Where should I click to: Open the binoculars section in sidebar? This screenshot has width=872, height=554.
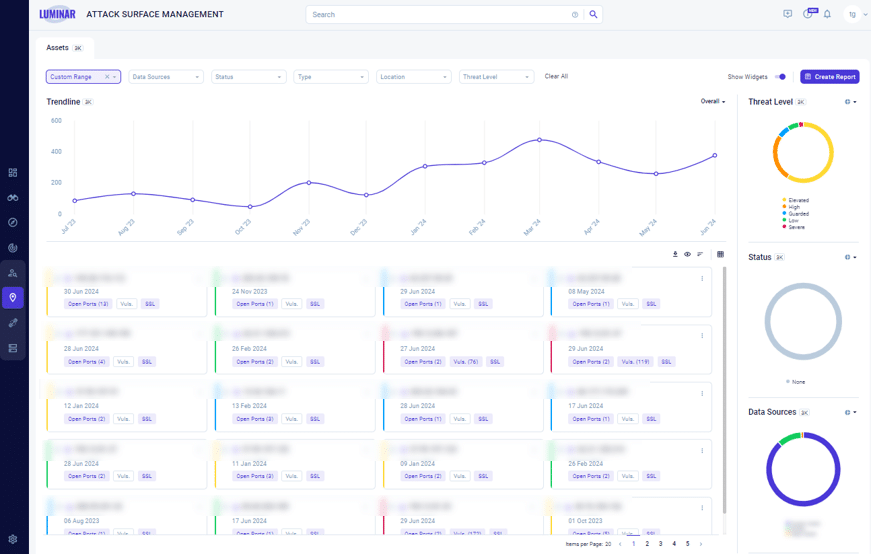point(13,198)
